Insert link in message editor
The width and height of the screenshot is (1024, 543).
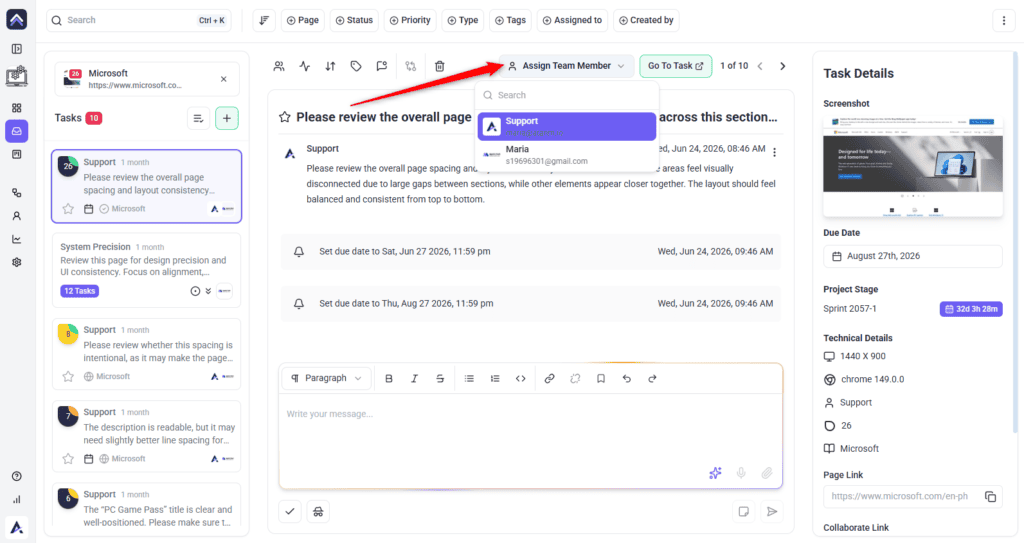pyautogui.click(x=549, y=378)
